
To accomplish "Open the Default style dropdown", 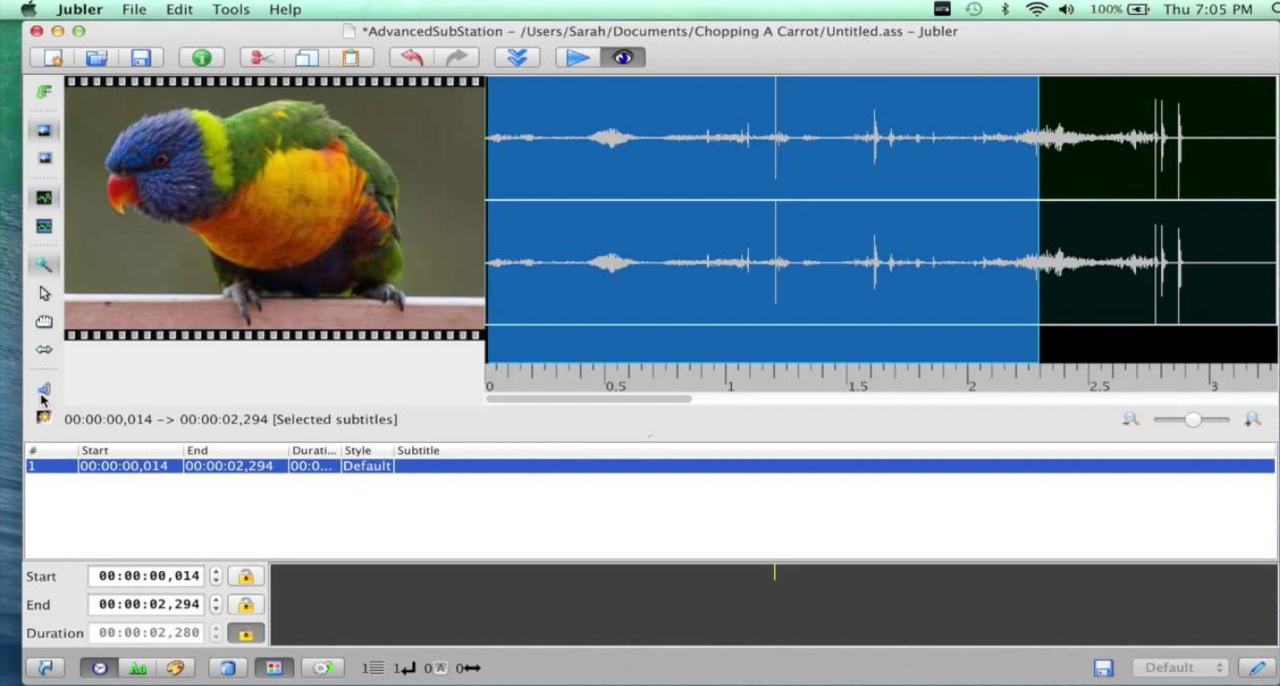I will pyautogui.click(x=1181, y=667).
